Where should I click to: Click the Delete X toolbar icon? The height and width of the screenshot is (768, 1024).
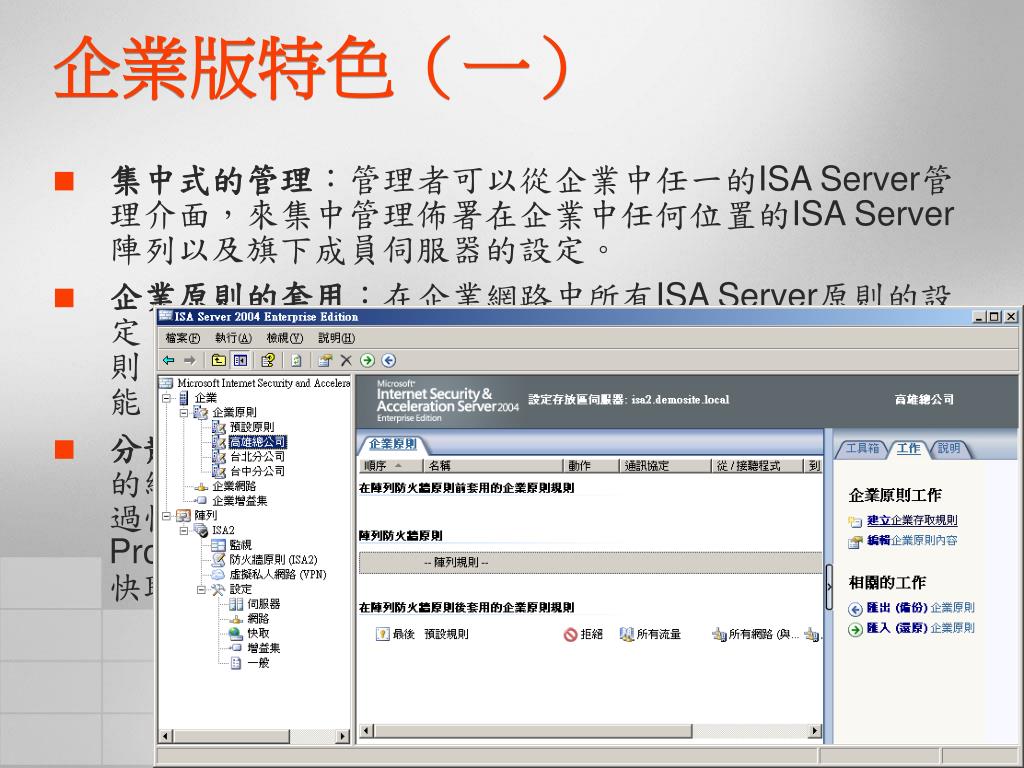pyautogui.click(x=346, y=360)
